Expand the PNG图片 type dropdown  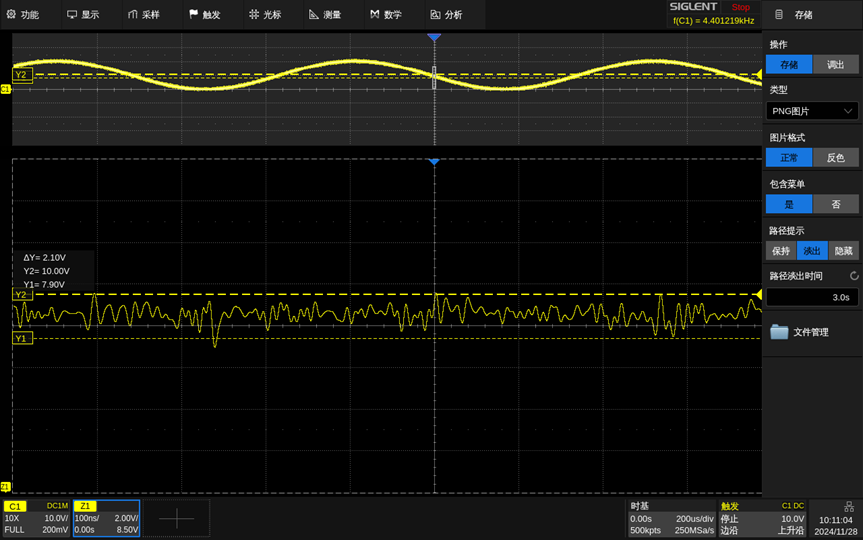point(812,111)
